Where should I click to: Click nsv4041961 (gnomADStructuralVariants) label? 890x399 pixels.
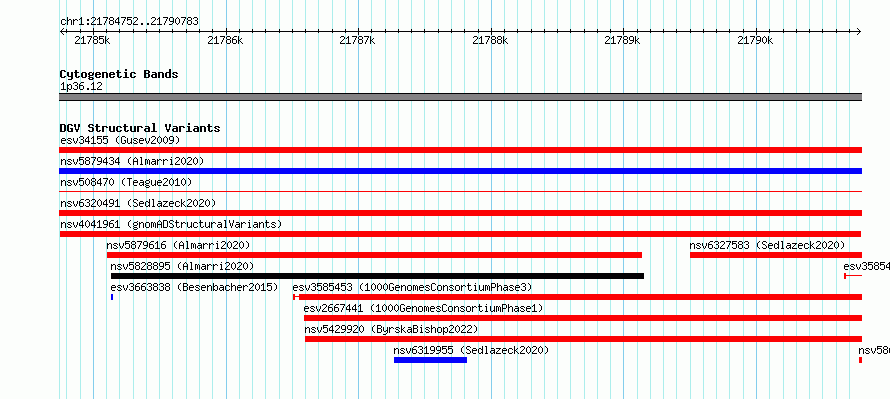(x=171, y=224)
